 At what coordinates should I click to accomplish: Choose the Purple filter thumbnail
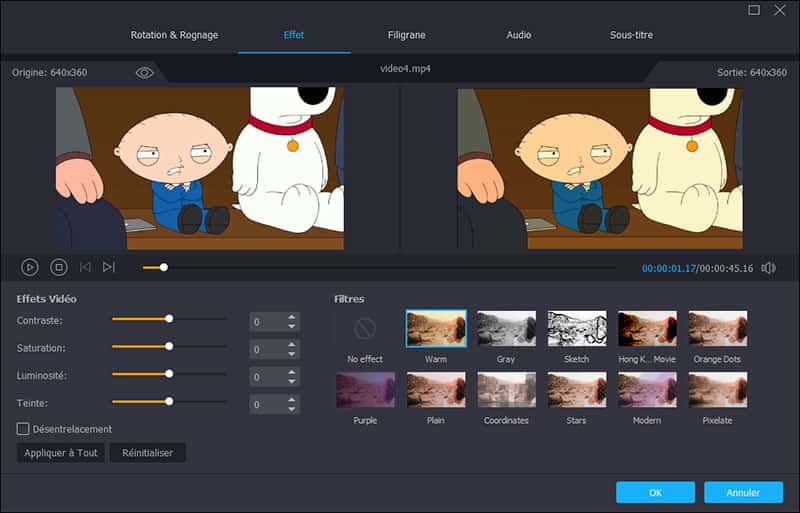click(365, 390)
